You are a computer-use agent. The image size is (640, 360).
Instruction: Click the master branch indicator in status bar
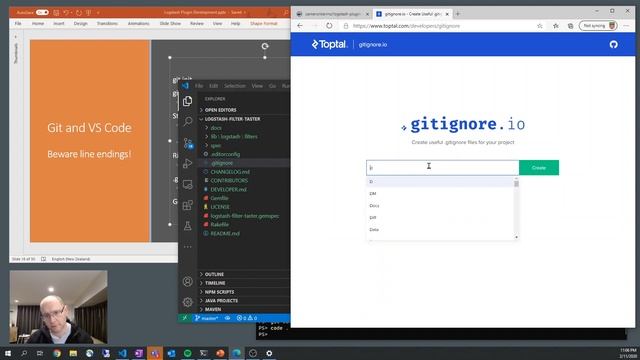[x=207, y=318]
